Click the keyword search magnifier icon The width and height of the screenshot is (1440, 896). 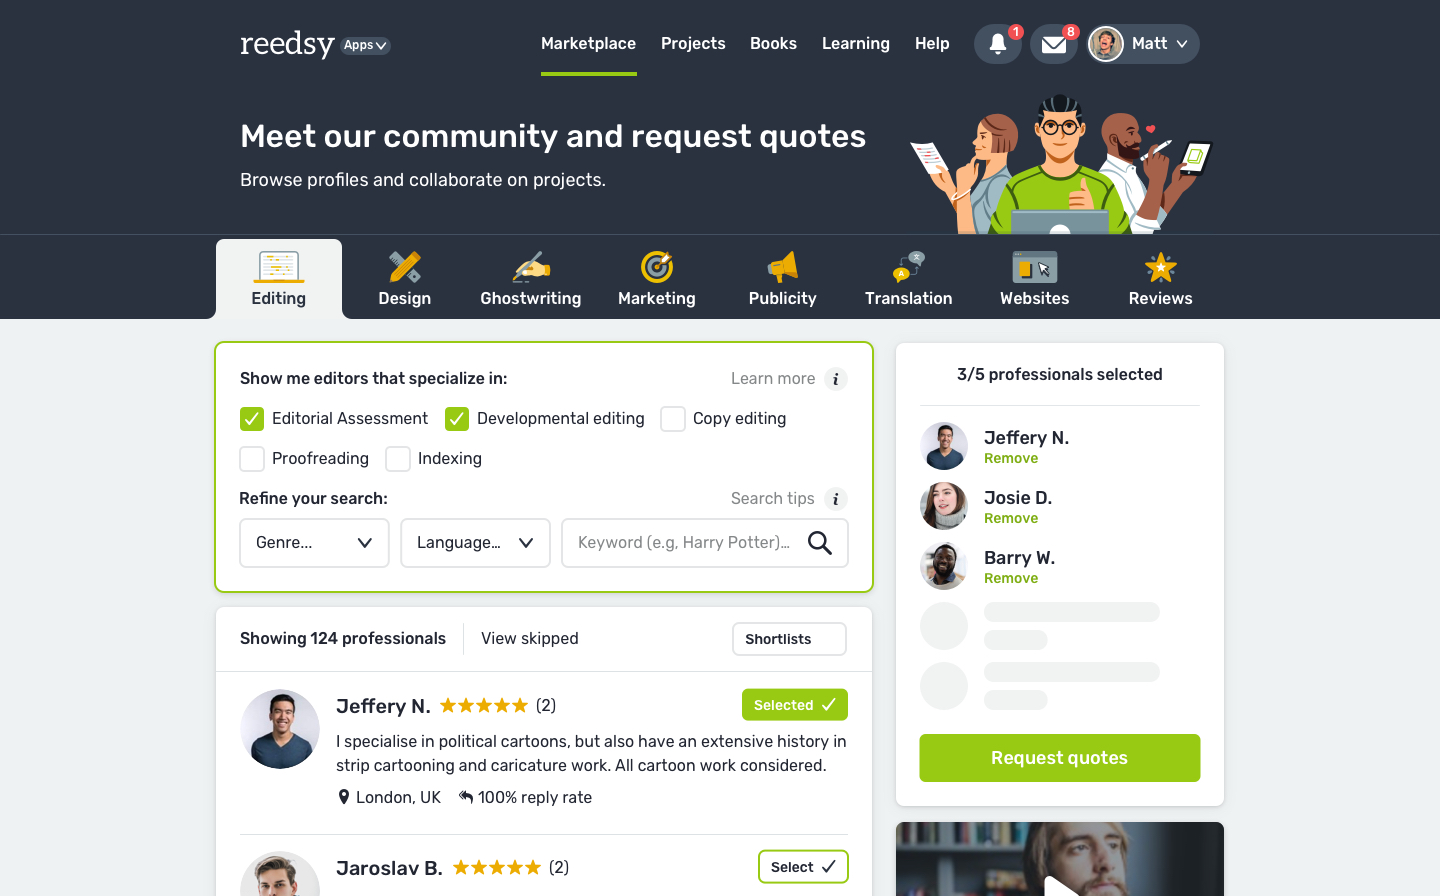tap(820, 543)
